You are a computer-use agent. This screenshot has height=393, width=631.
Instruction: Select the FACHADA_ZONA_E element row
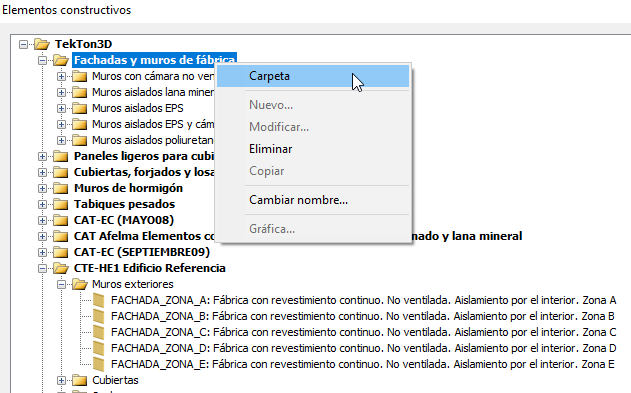pyautogui.click(x=363, y=364)
